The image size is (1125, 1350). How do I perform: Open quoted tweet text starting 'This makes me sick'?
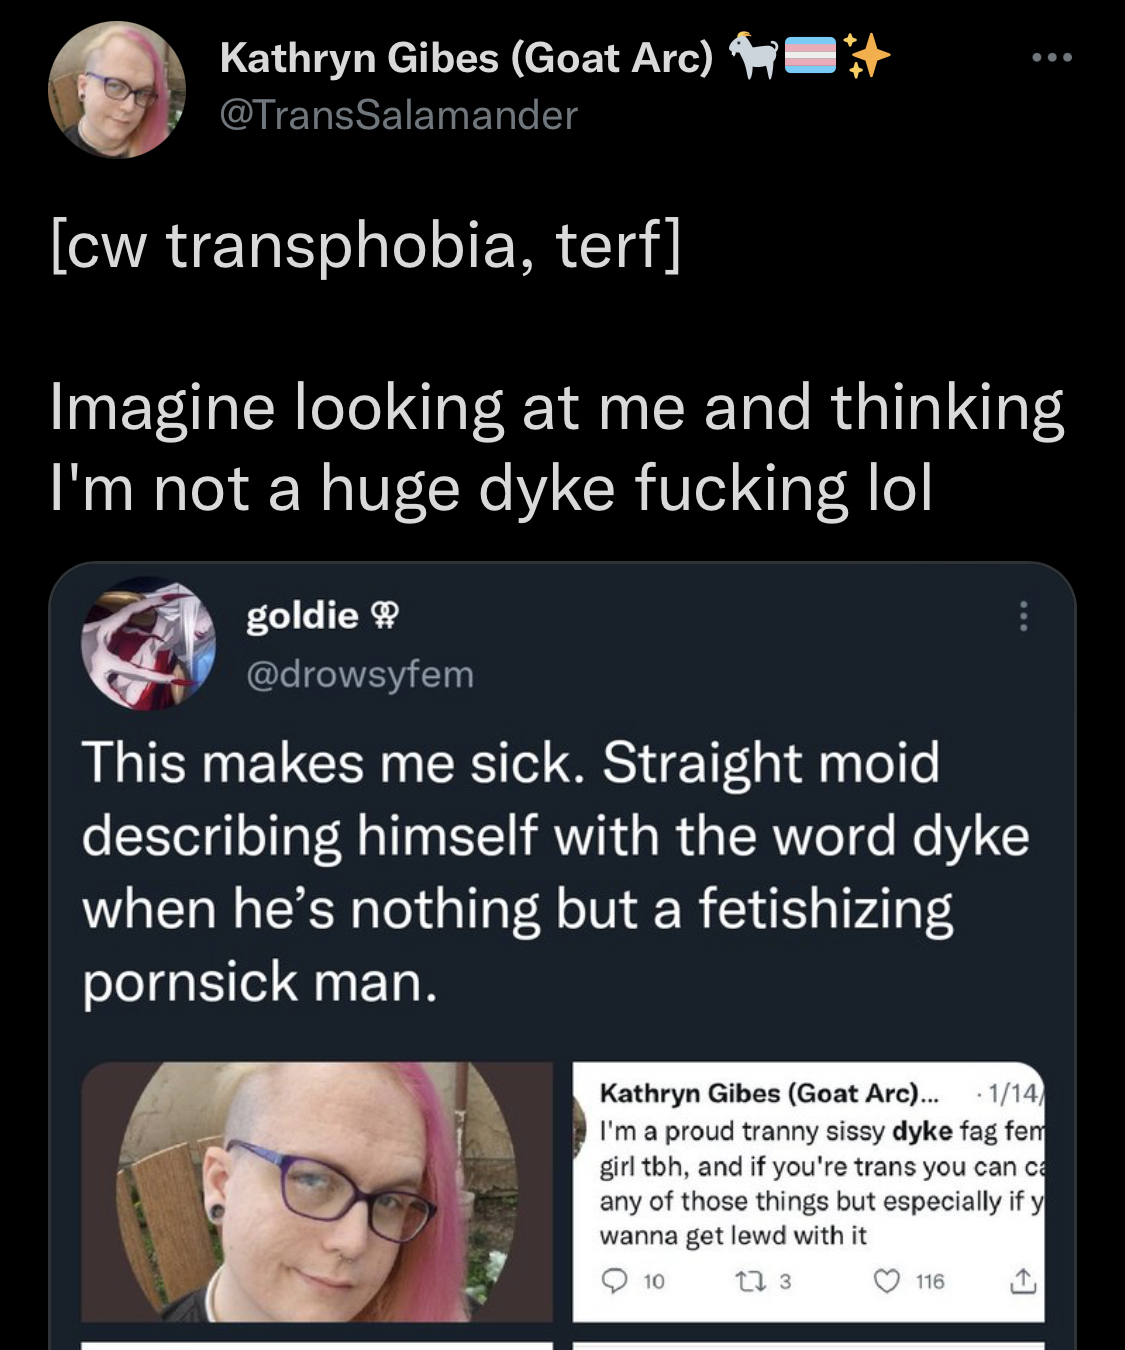coord(556,872)
